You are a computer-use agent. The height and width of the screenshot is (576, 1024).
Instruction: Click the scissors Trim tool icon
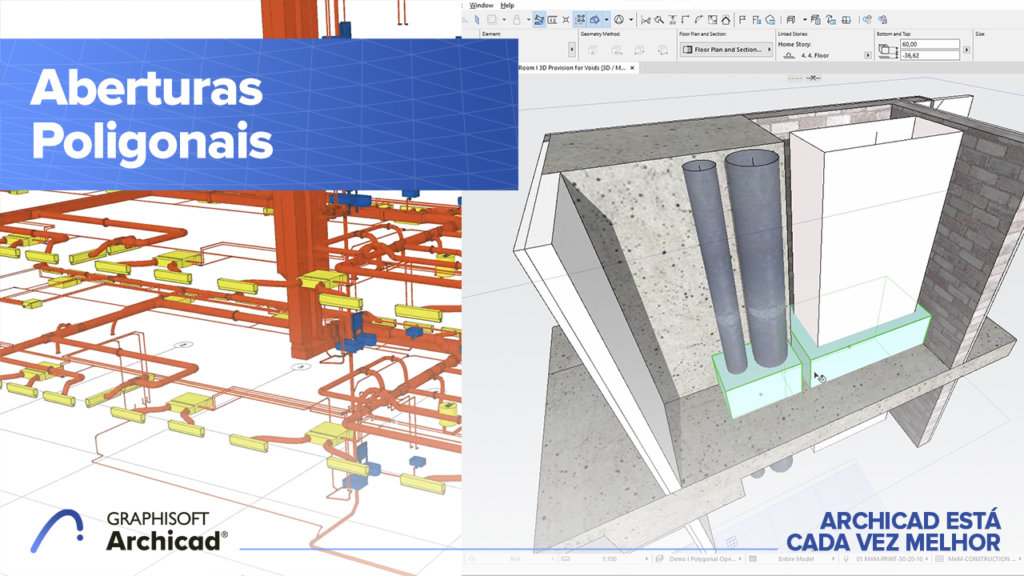pos(645,19)
